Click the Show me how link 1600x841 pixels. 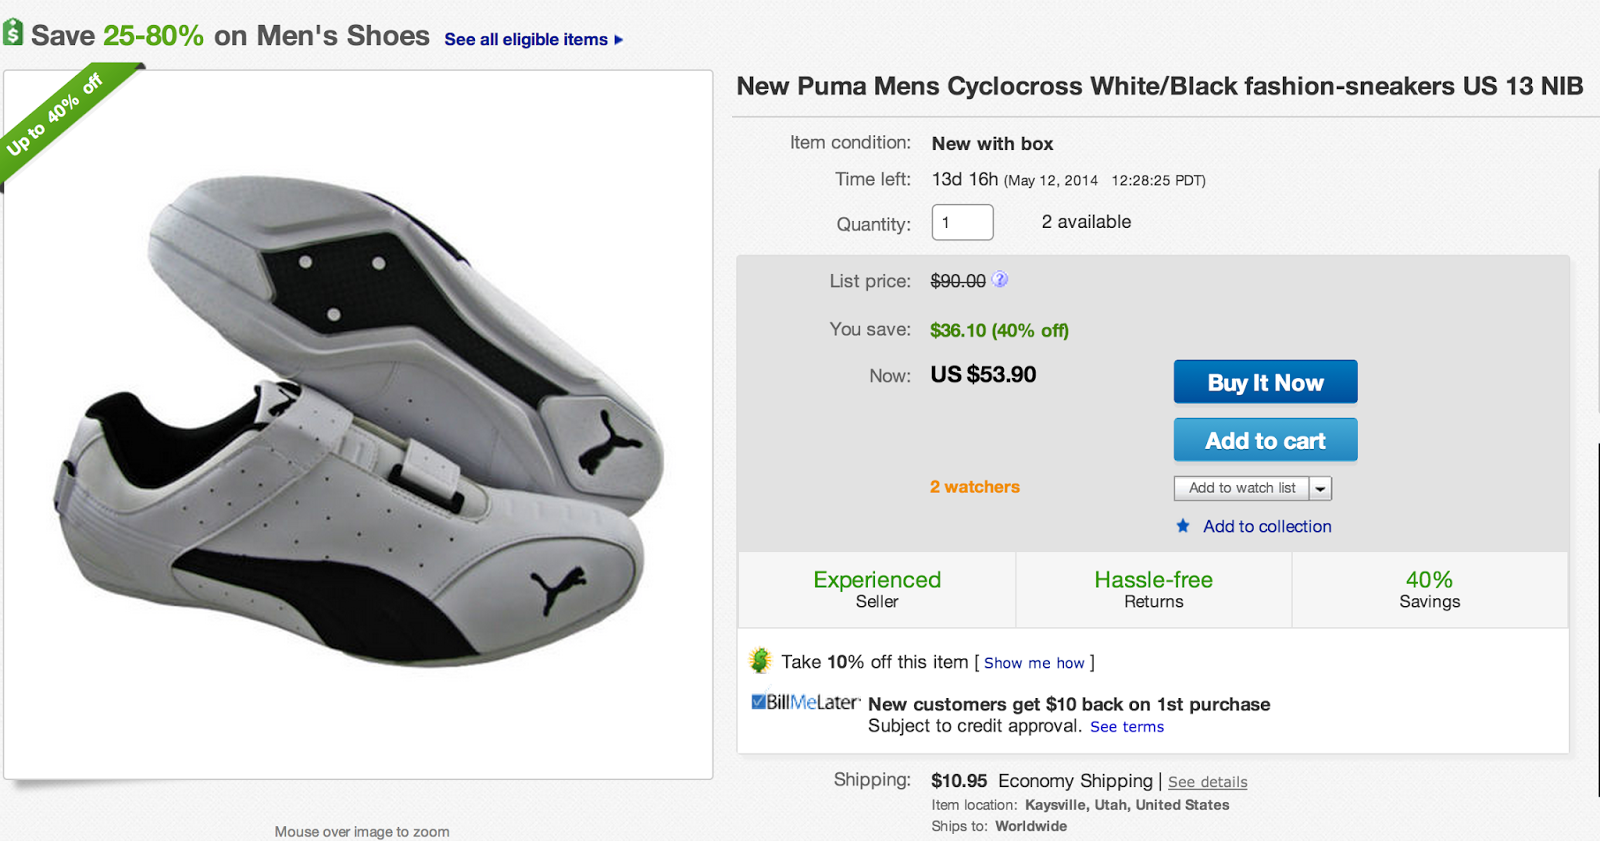[x=1034, y=663]
